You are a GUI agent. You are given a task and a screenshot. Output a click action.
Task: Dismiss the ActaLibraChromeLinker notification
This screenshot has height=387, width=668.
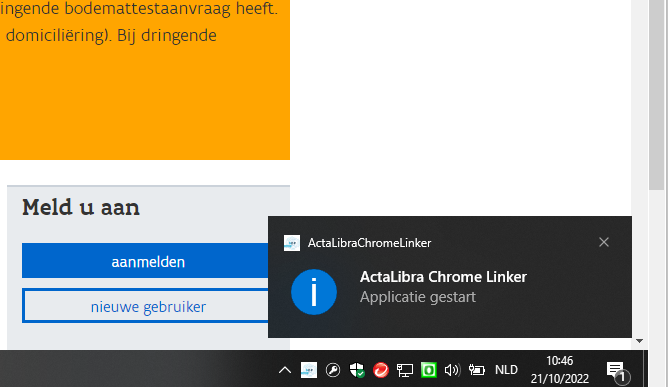(x=604, y=242)
